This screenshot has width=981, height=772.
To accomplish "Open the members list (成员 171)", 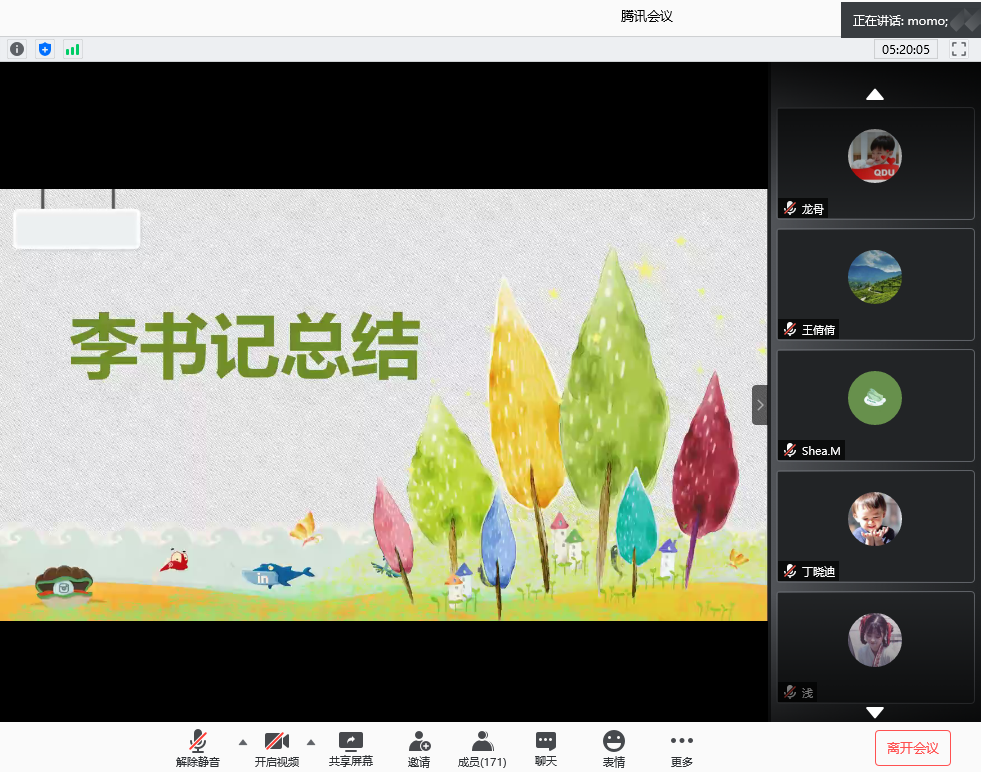I will 482,748.
